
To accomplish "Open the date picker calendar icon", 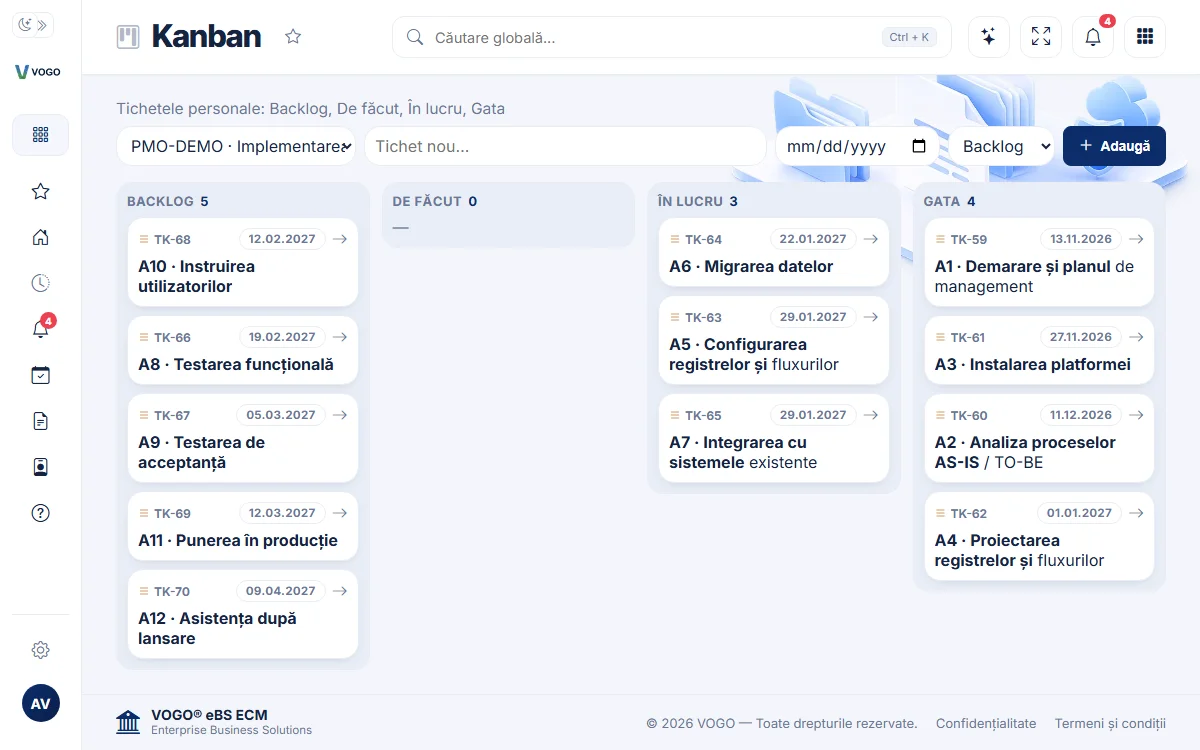I will pyautogui.click(x=919, y=146).
